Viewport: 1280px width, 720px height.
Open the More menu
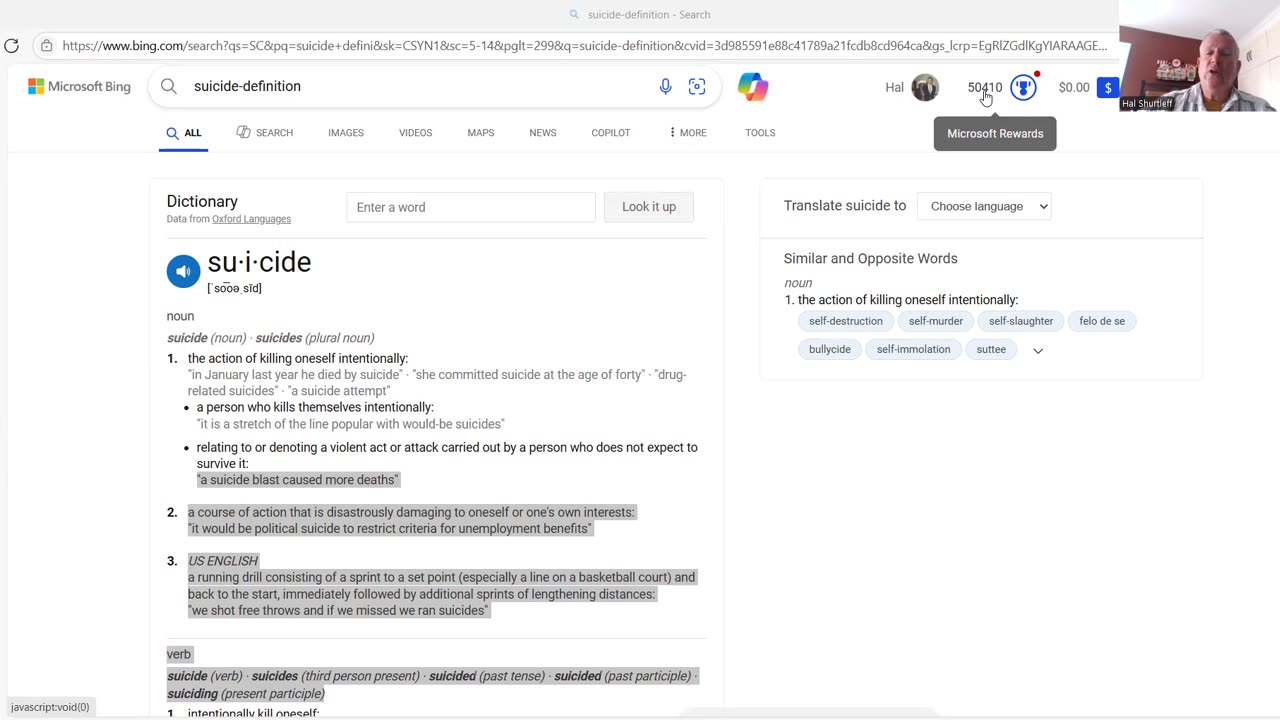[687, 133]
